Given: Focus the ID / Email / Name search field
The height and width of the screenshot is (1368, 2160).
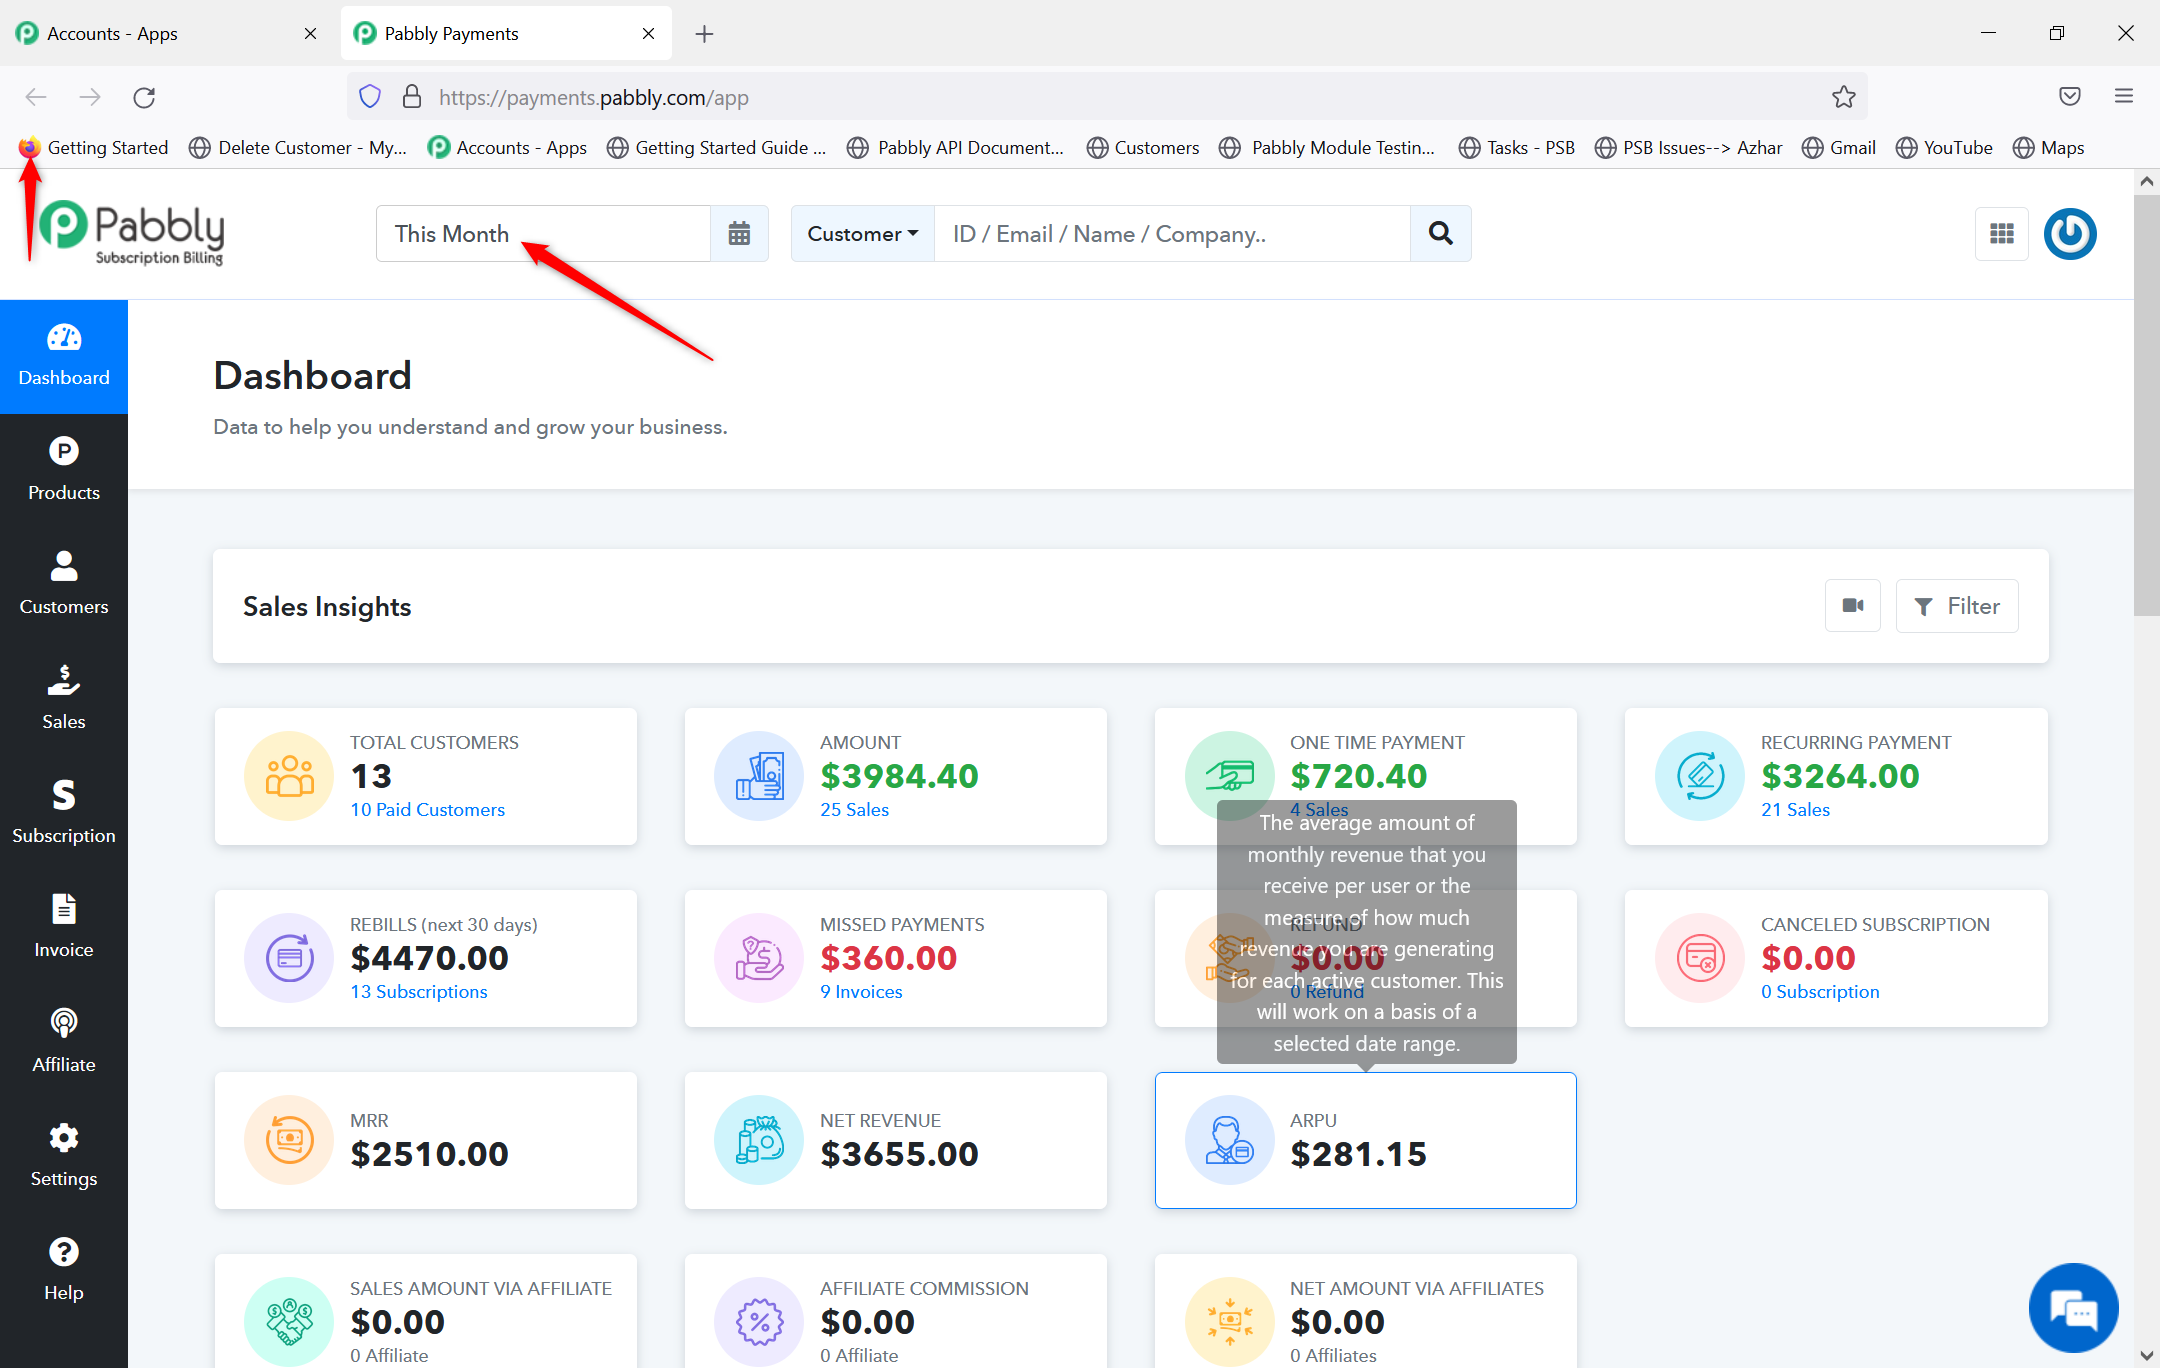Looking at the screenshot, I should pyautogui.click(x=1172, y=234).
